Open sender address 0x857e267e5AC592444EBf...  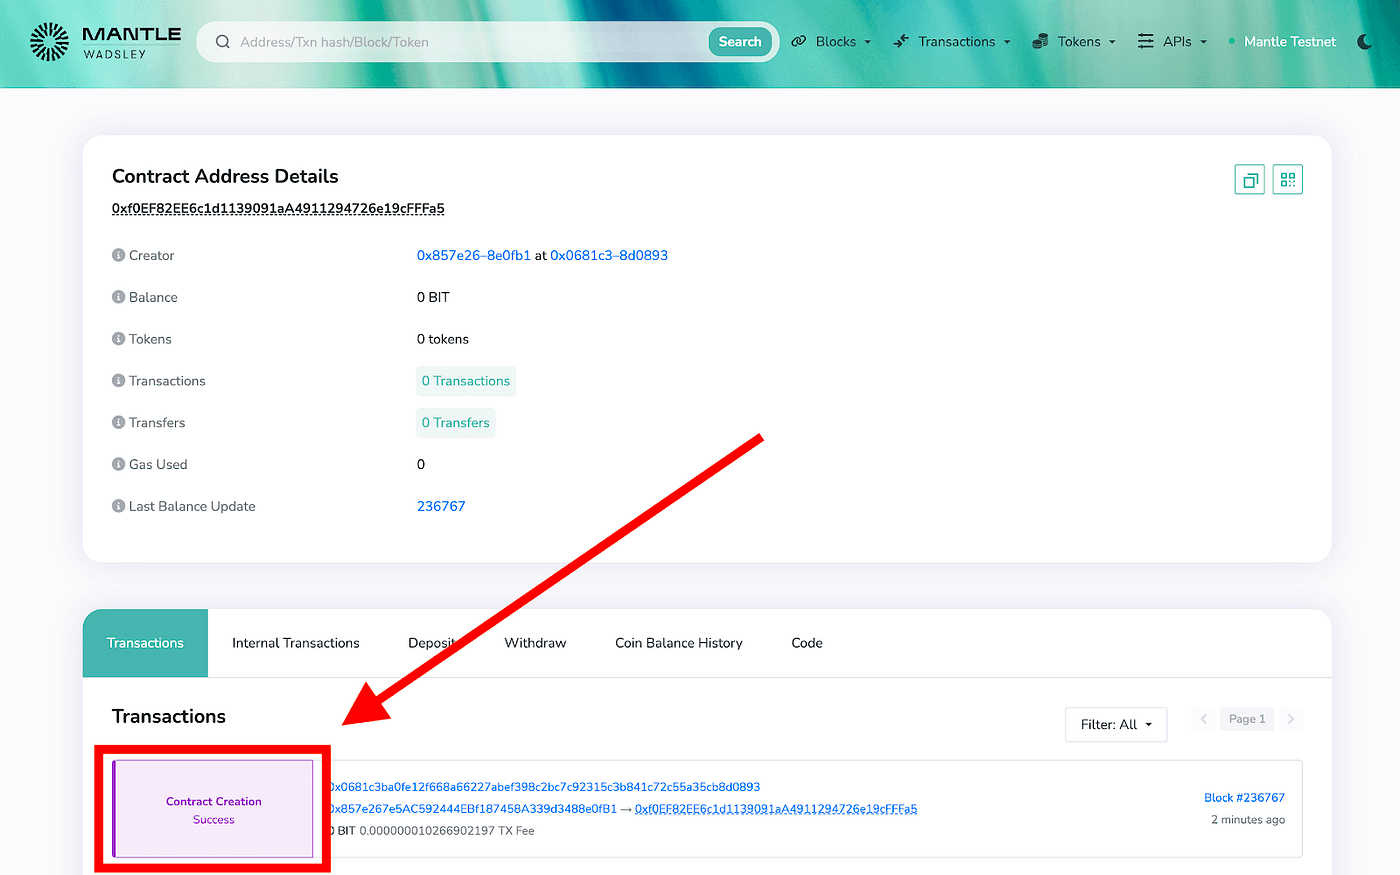[x=474, y=809]
